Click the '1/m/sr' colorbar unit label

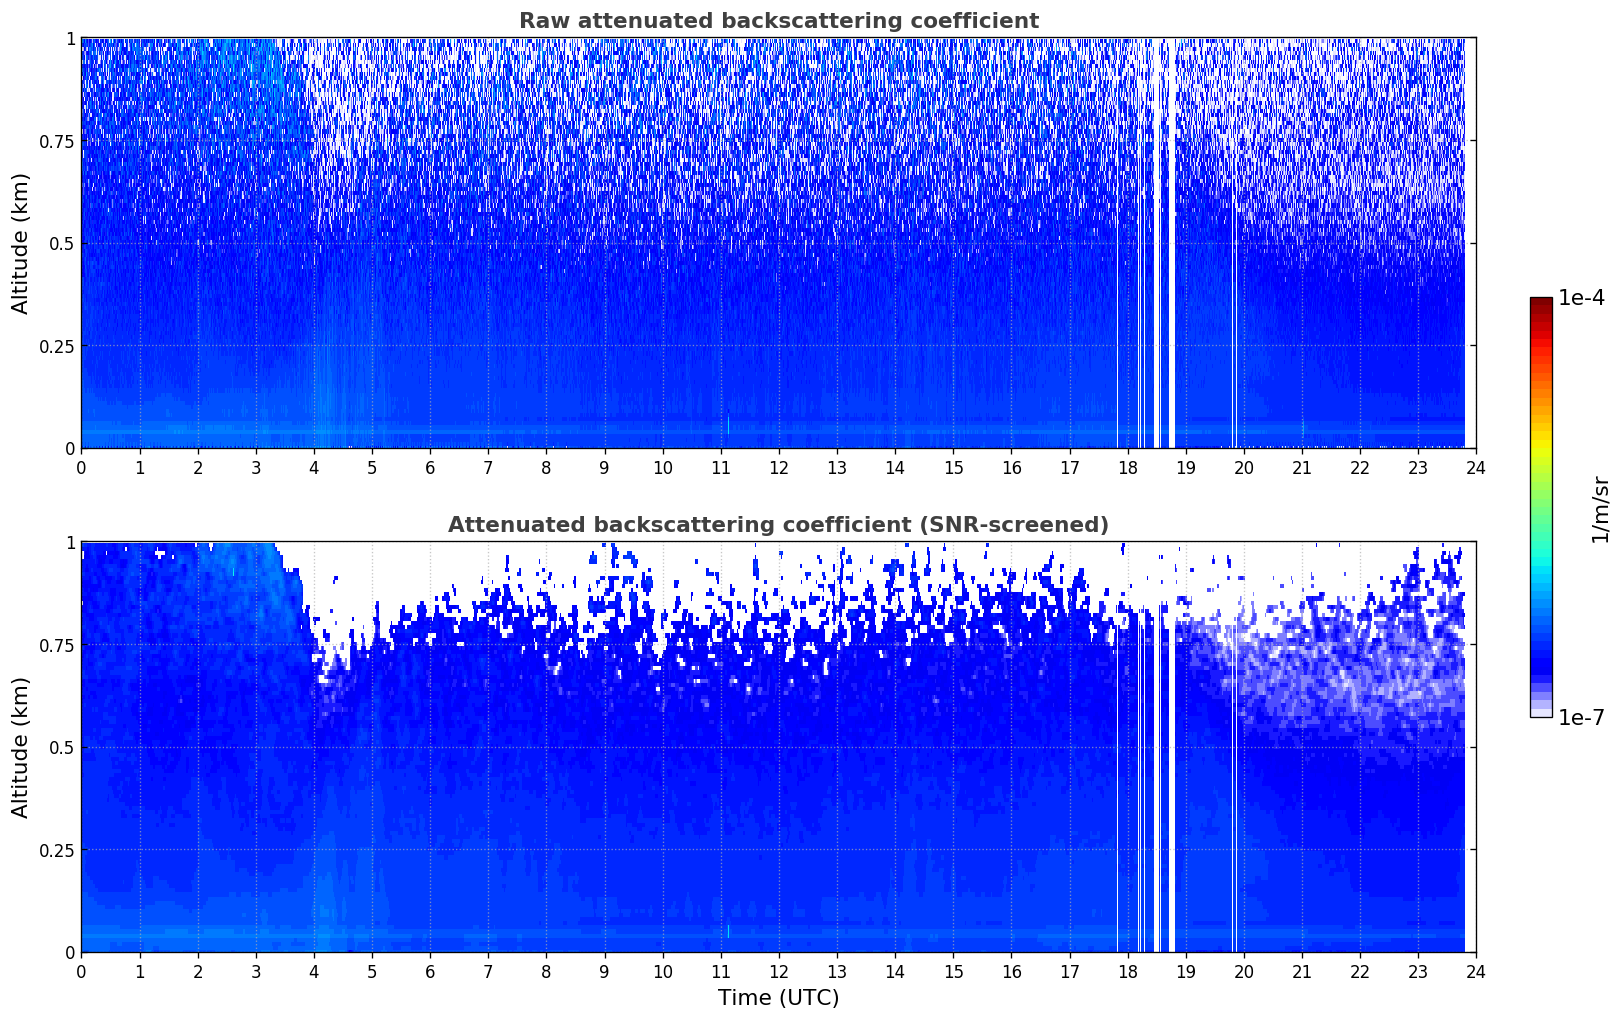[1600, 508]
